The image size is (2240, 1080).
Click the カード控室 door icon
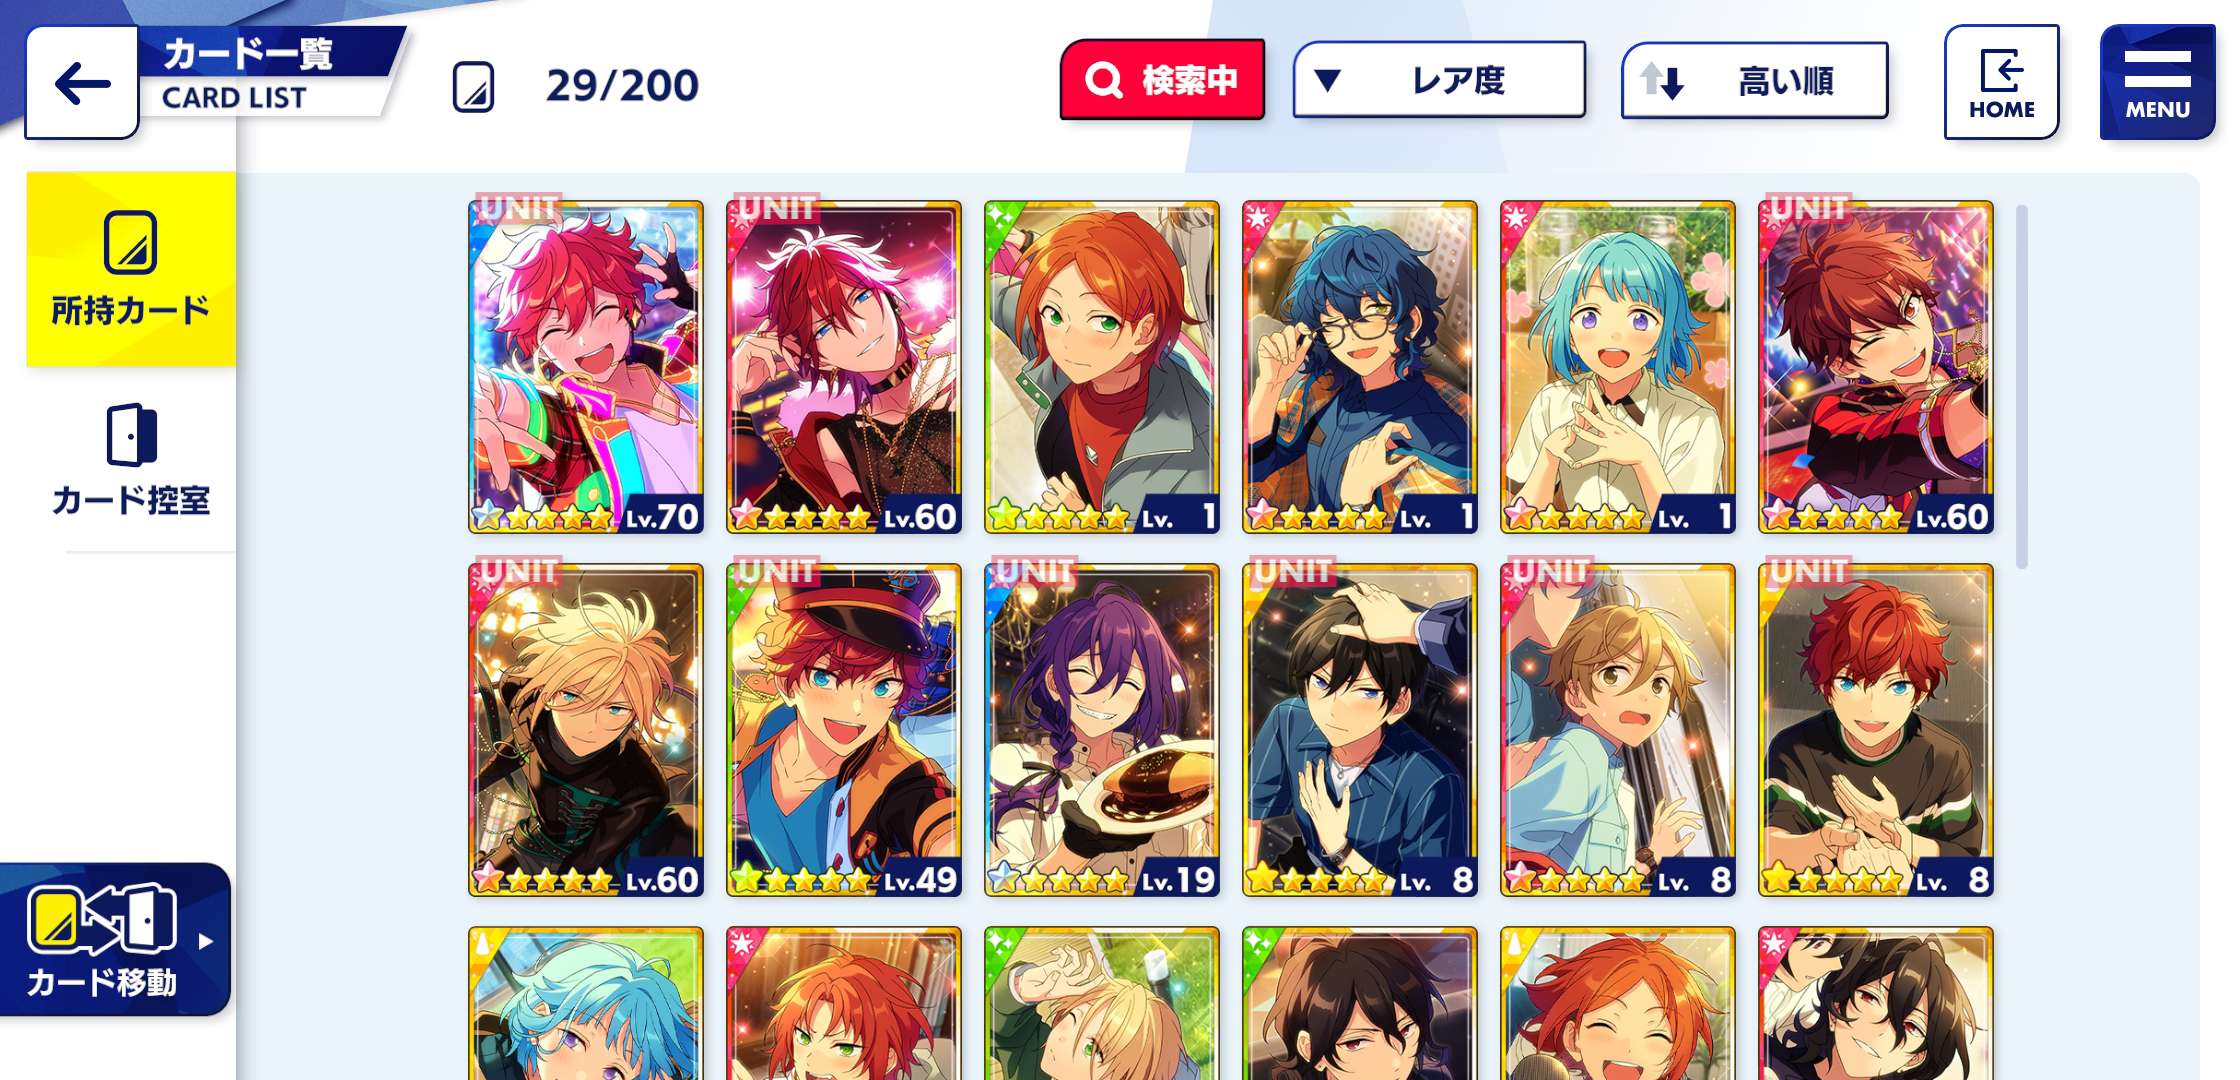point(131,435)
